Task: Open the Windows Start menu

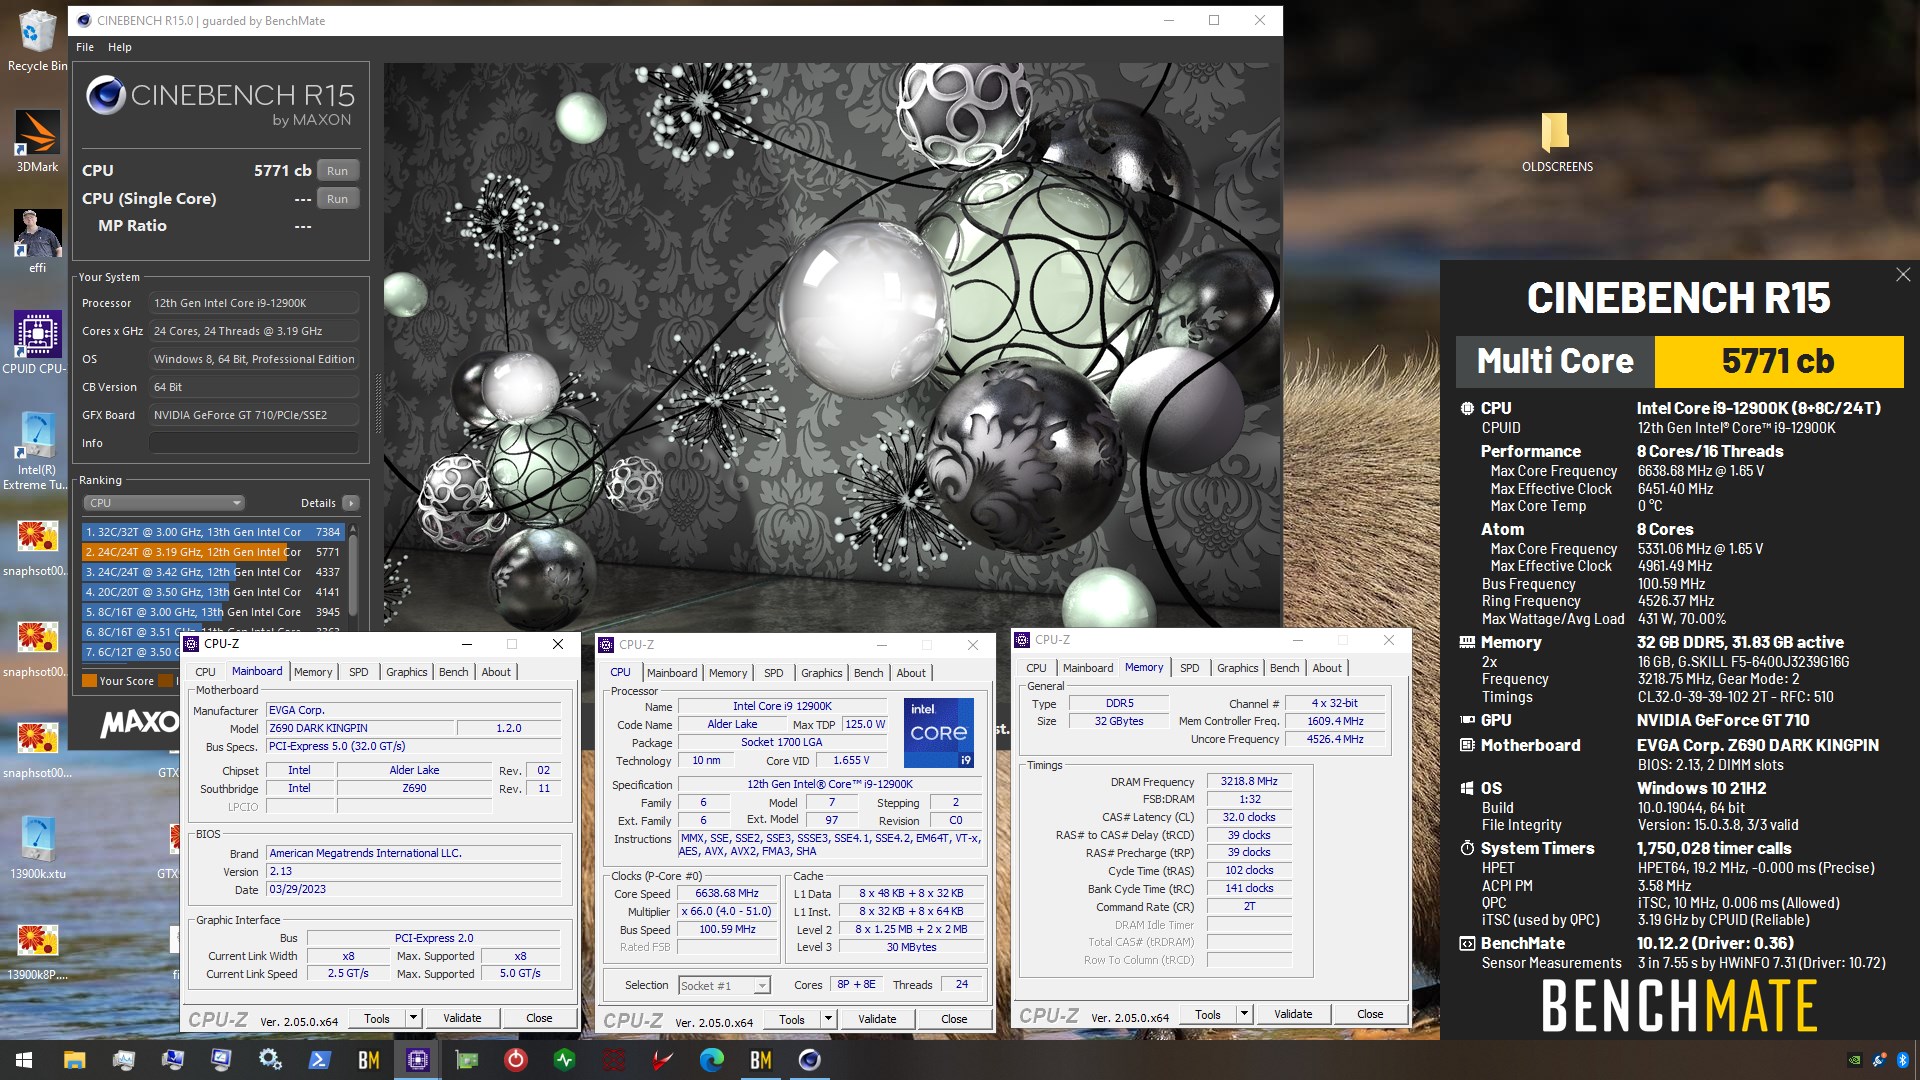Action: [24, 1060]
